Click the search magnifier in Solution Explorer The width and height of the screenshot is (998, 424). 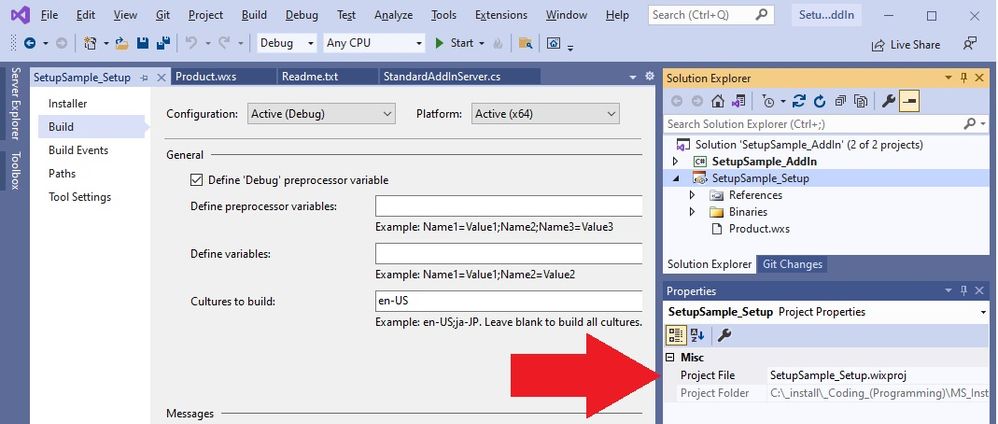pos(969,124)
